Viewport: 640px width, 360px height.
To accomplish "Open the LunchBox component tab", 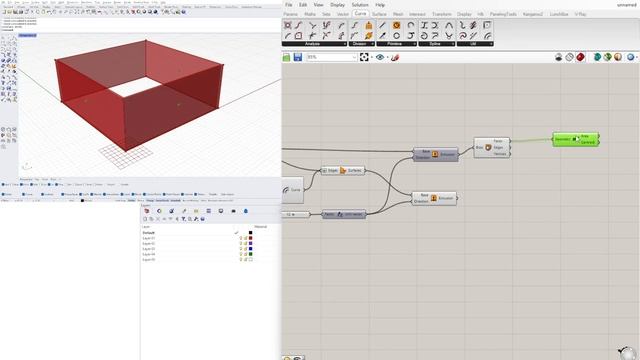I will (559, 14).
